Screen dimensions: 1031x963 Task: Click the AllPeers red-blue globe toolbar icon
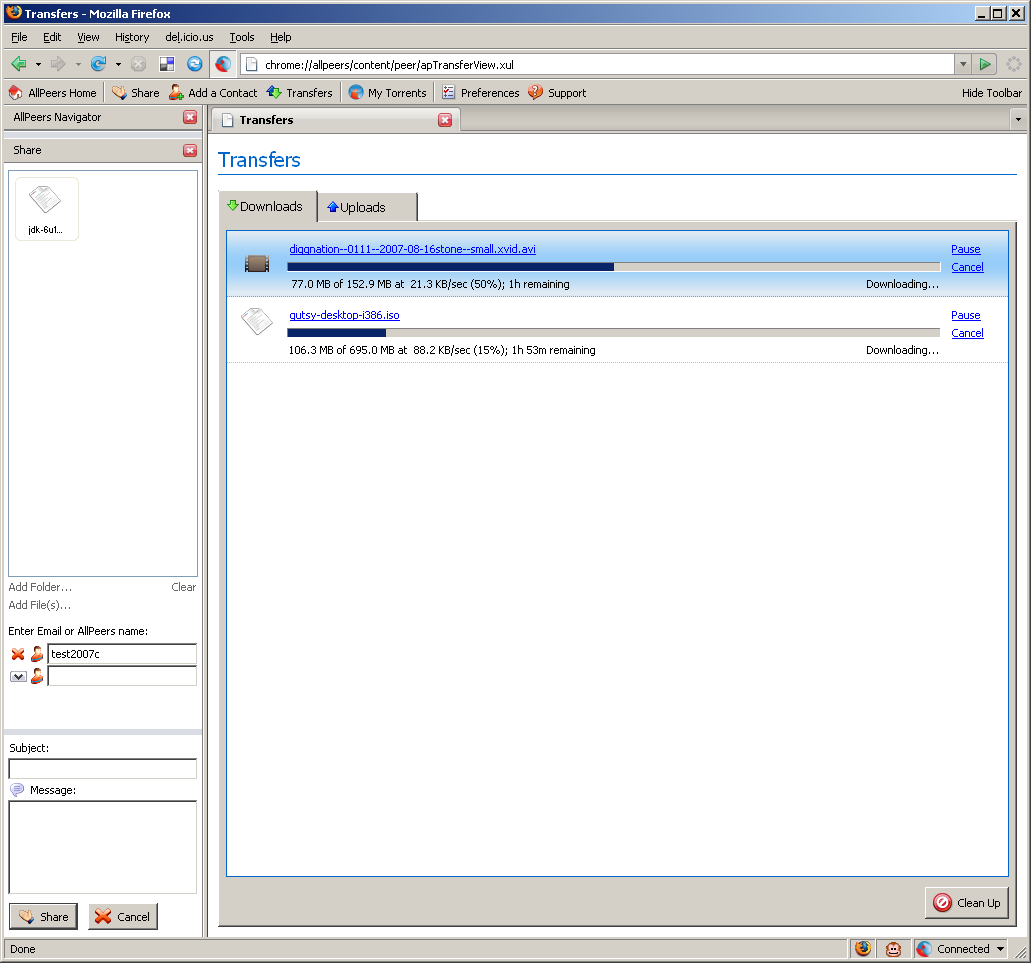[223, 64]
